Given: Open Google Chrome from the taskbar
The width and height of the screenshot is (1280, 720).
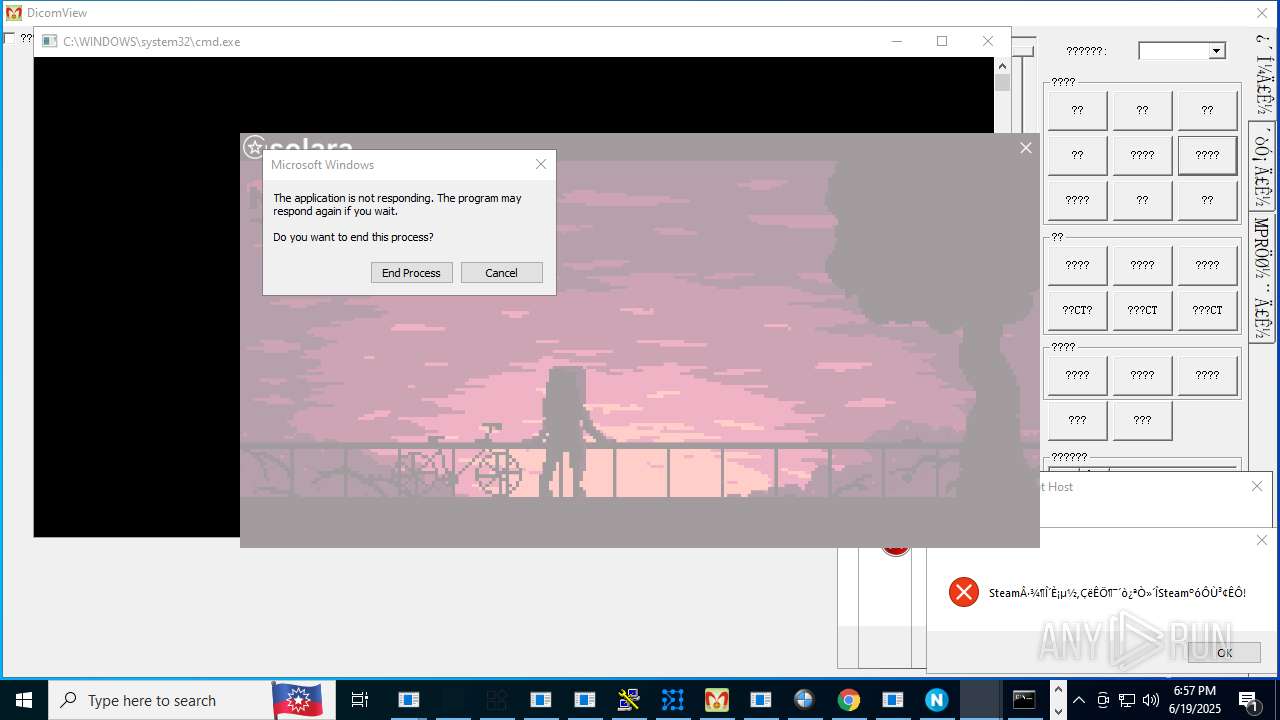Looking at the screenshot, I should tap(849, 700).
